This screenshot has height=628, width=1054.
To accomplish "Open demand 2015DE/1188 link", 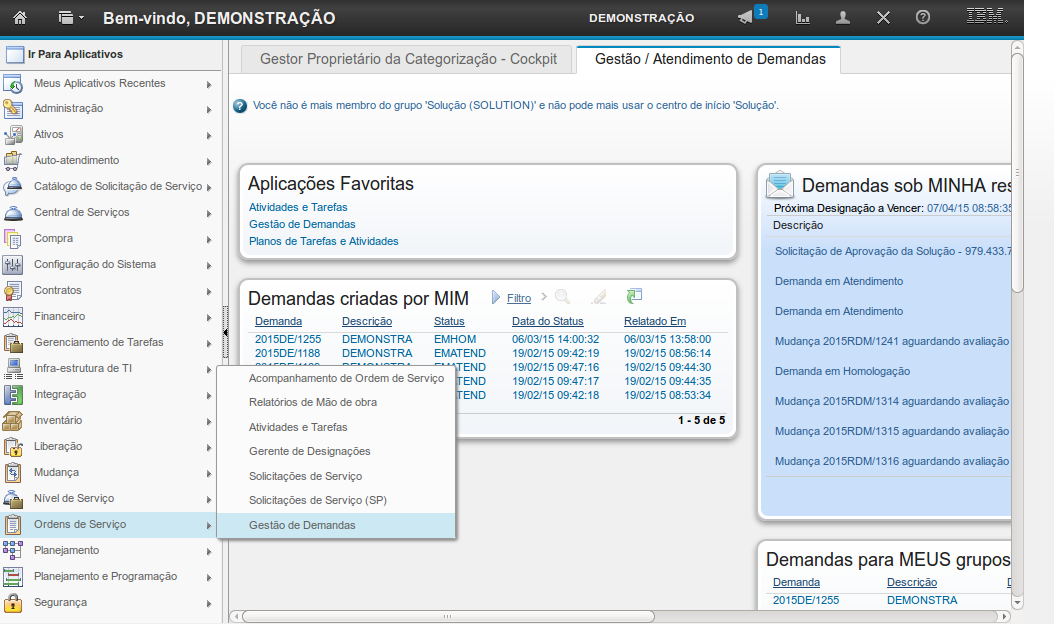I will [x=287, y=353].
